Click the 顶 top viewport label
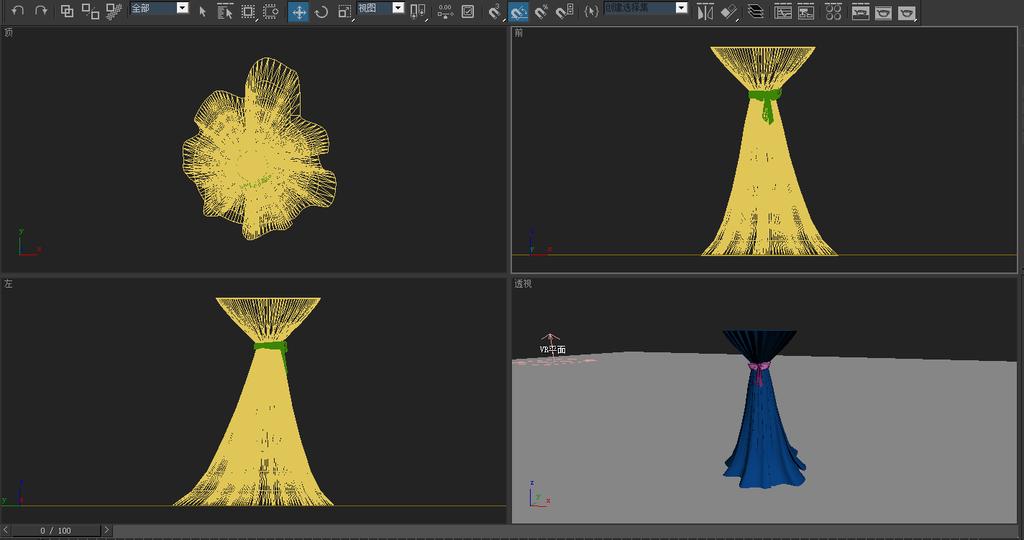 tap(8, 33)
